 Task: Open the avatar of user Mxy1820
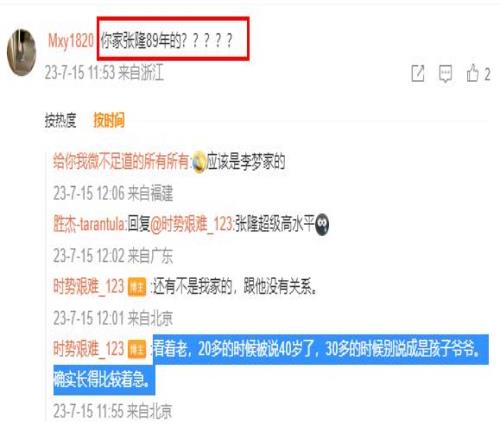point(22,52)
